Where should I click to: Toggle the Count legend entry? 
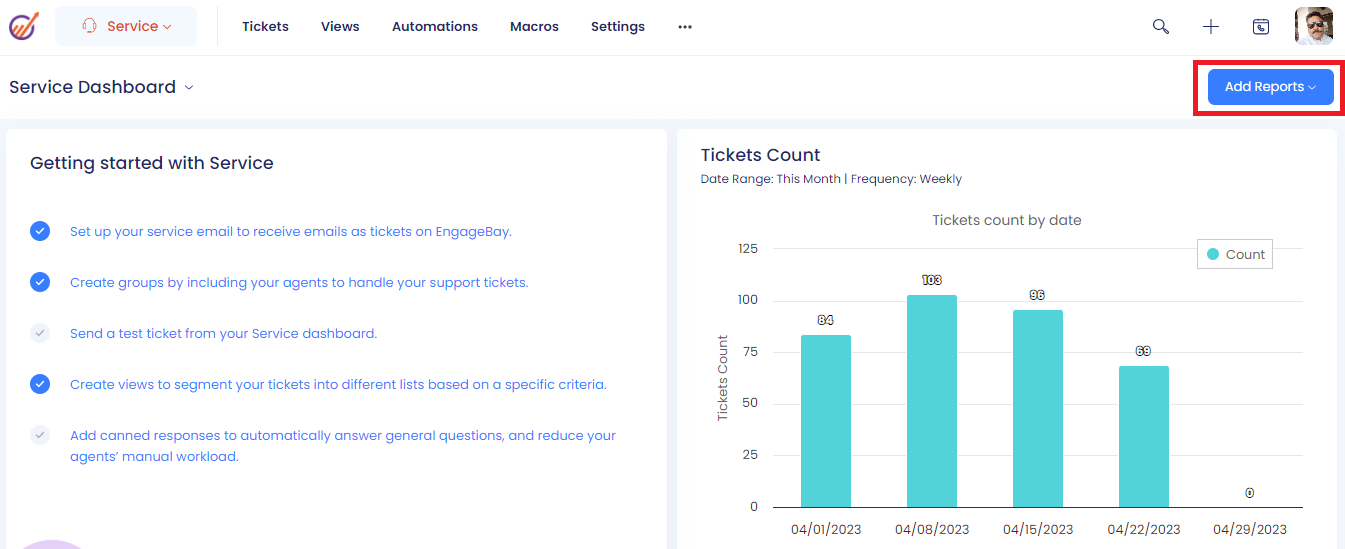click(x=1235, y=254)
